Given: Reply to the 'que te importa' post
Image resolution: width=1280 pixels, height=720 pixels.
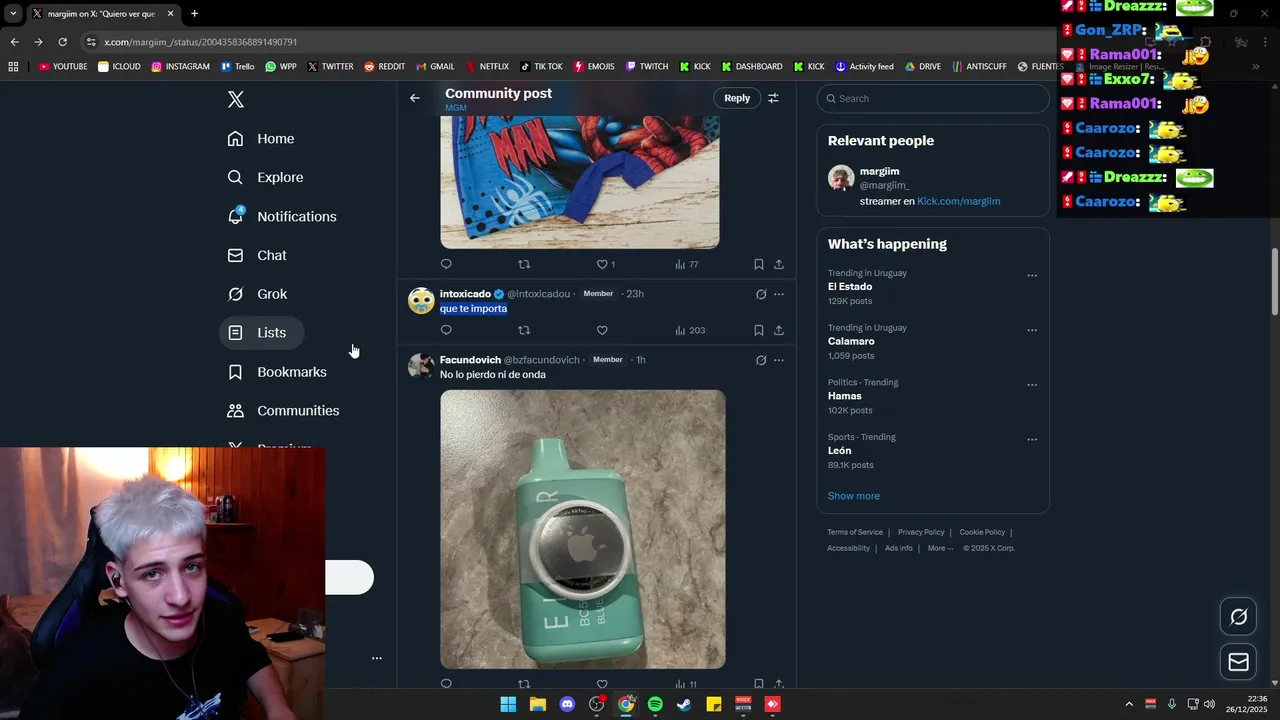Looking at the screenshot, I should 446,330.
